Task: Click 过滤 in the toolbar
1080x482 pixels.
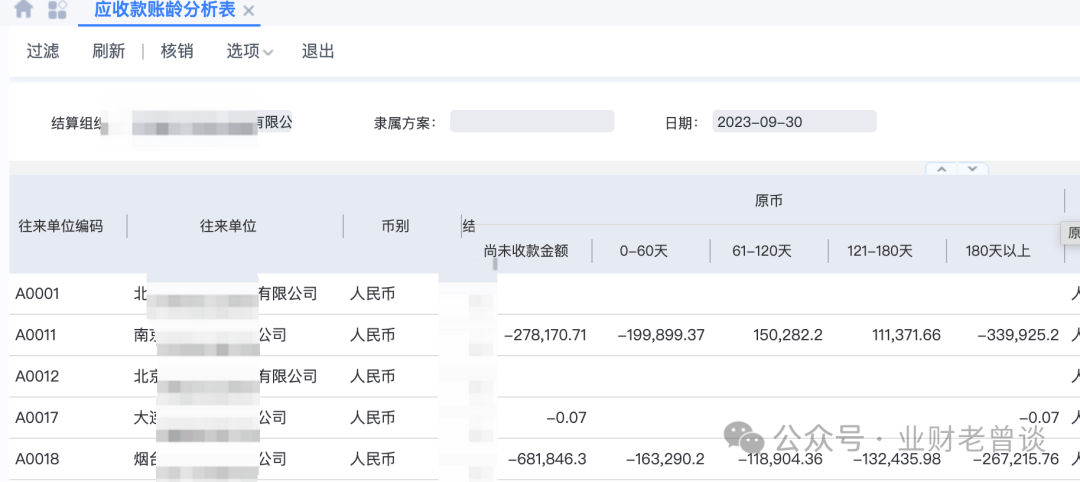Action: click(x=43, y=51)
